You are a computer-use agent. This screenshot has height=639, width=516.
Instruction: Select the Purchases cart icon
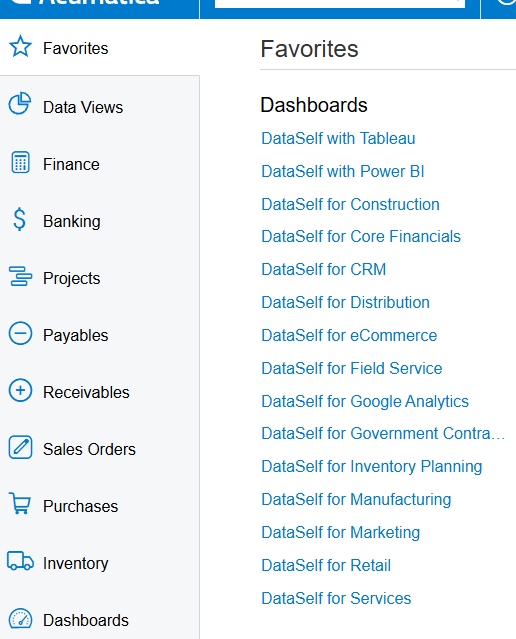(20, 504)
